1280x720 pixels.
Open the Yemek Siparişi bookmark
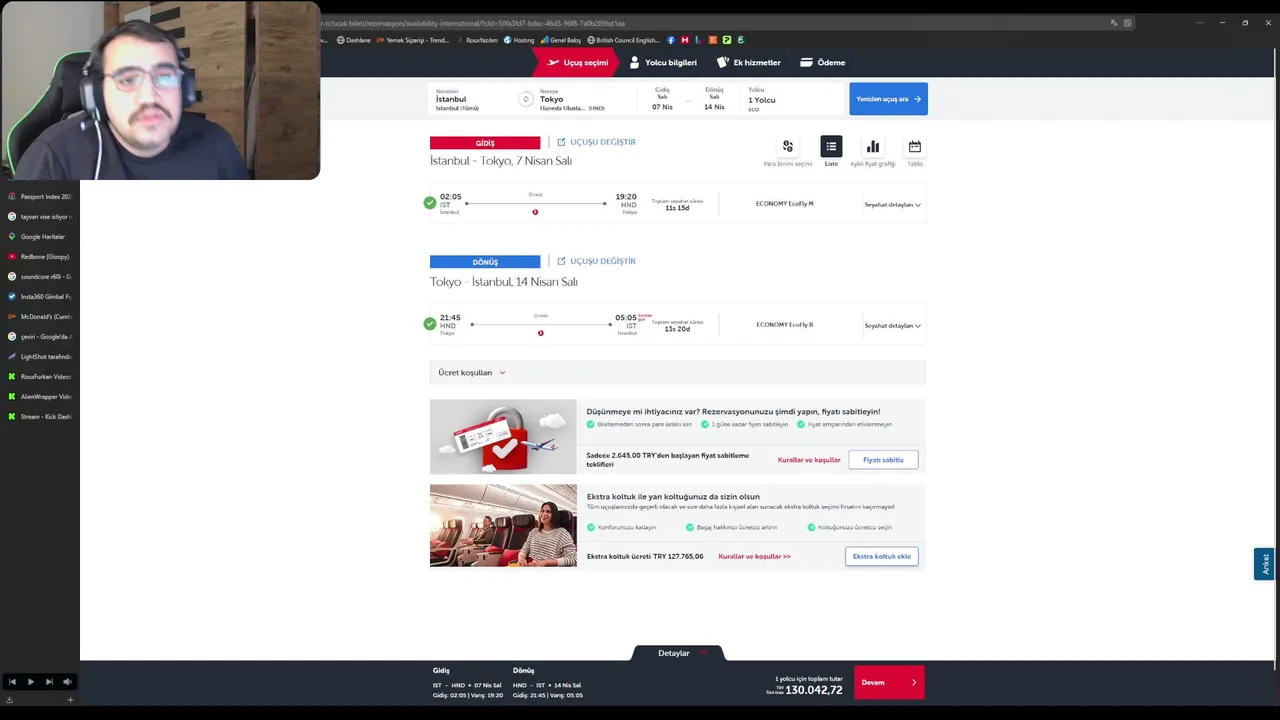coord(413,40)
